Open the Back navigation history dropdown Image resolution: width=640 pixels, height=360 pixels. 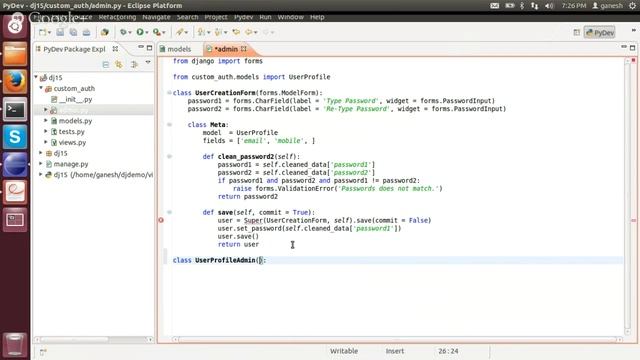[256, 33]
